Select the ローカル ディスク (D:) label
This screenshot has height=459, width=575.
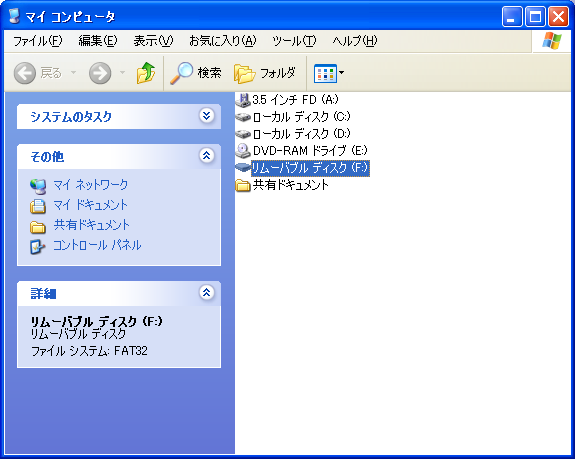click(x=301, y=134)
